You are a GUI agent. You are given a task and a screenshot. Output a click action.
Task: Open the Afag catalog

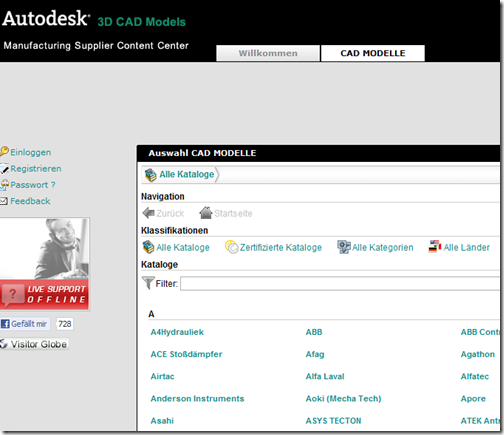pos(315,354)
